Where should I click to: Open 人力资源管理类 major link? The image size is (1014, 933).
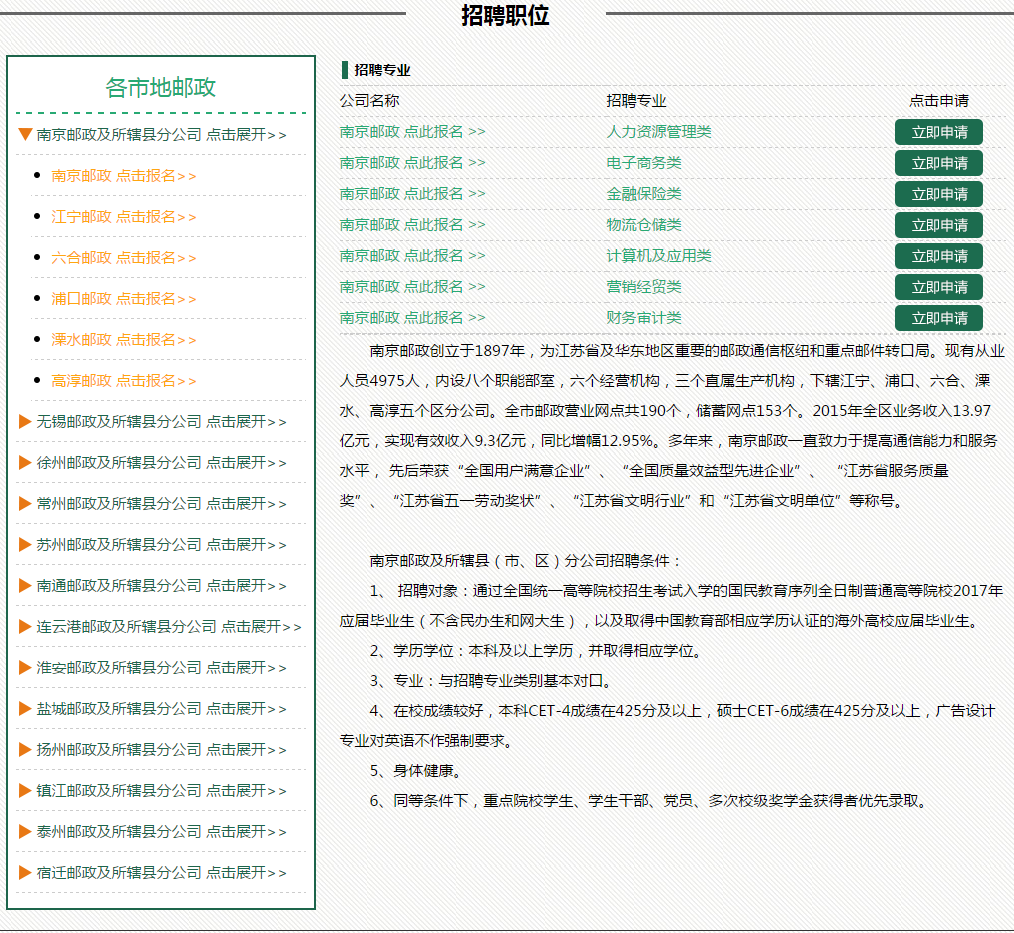[x=658, y=132]
